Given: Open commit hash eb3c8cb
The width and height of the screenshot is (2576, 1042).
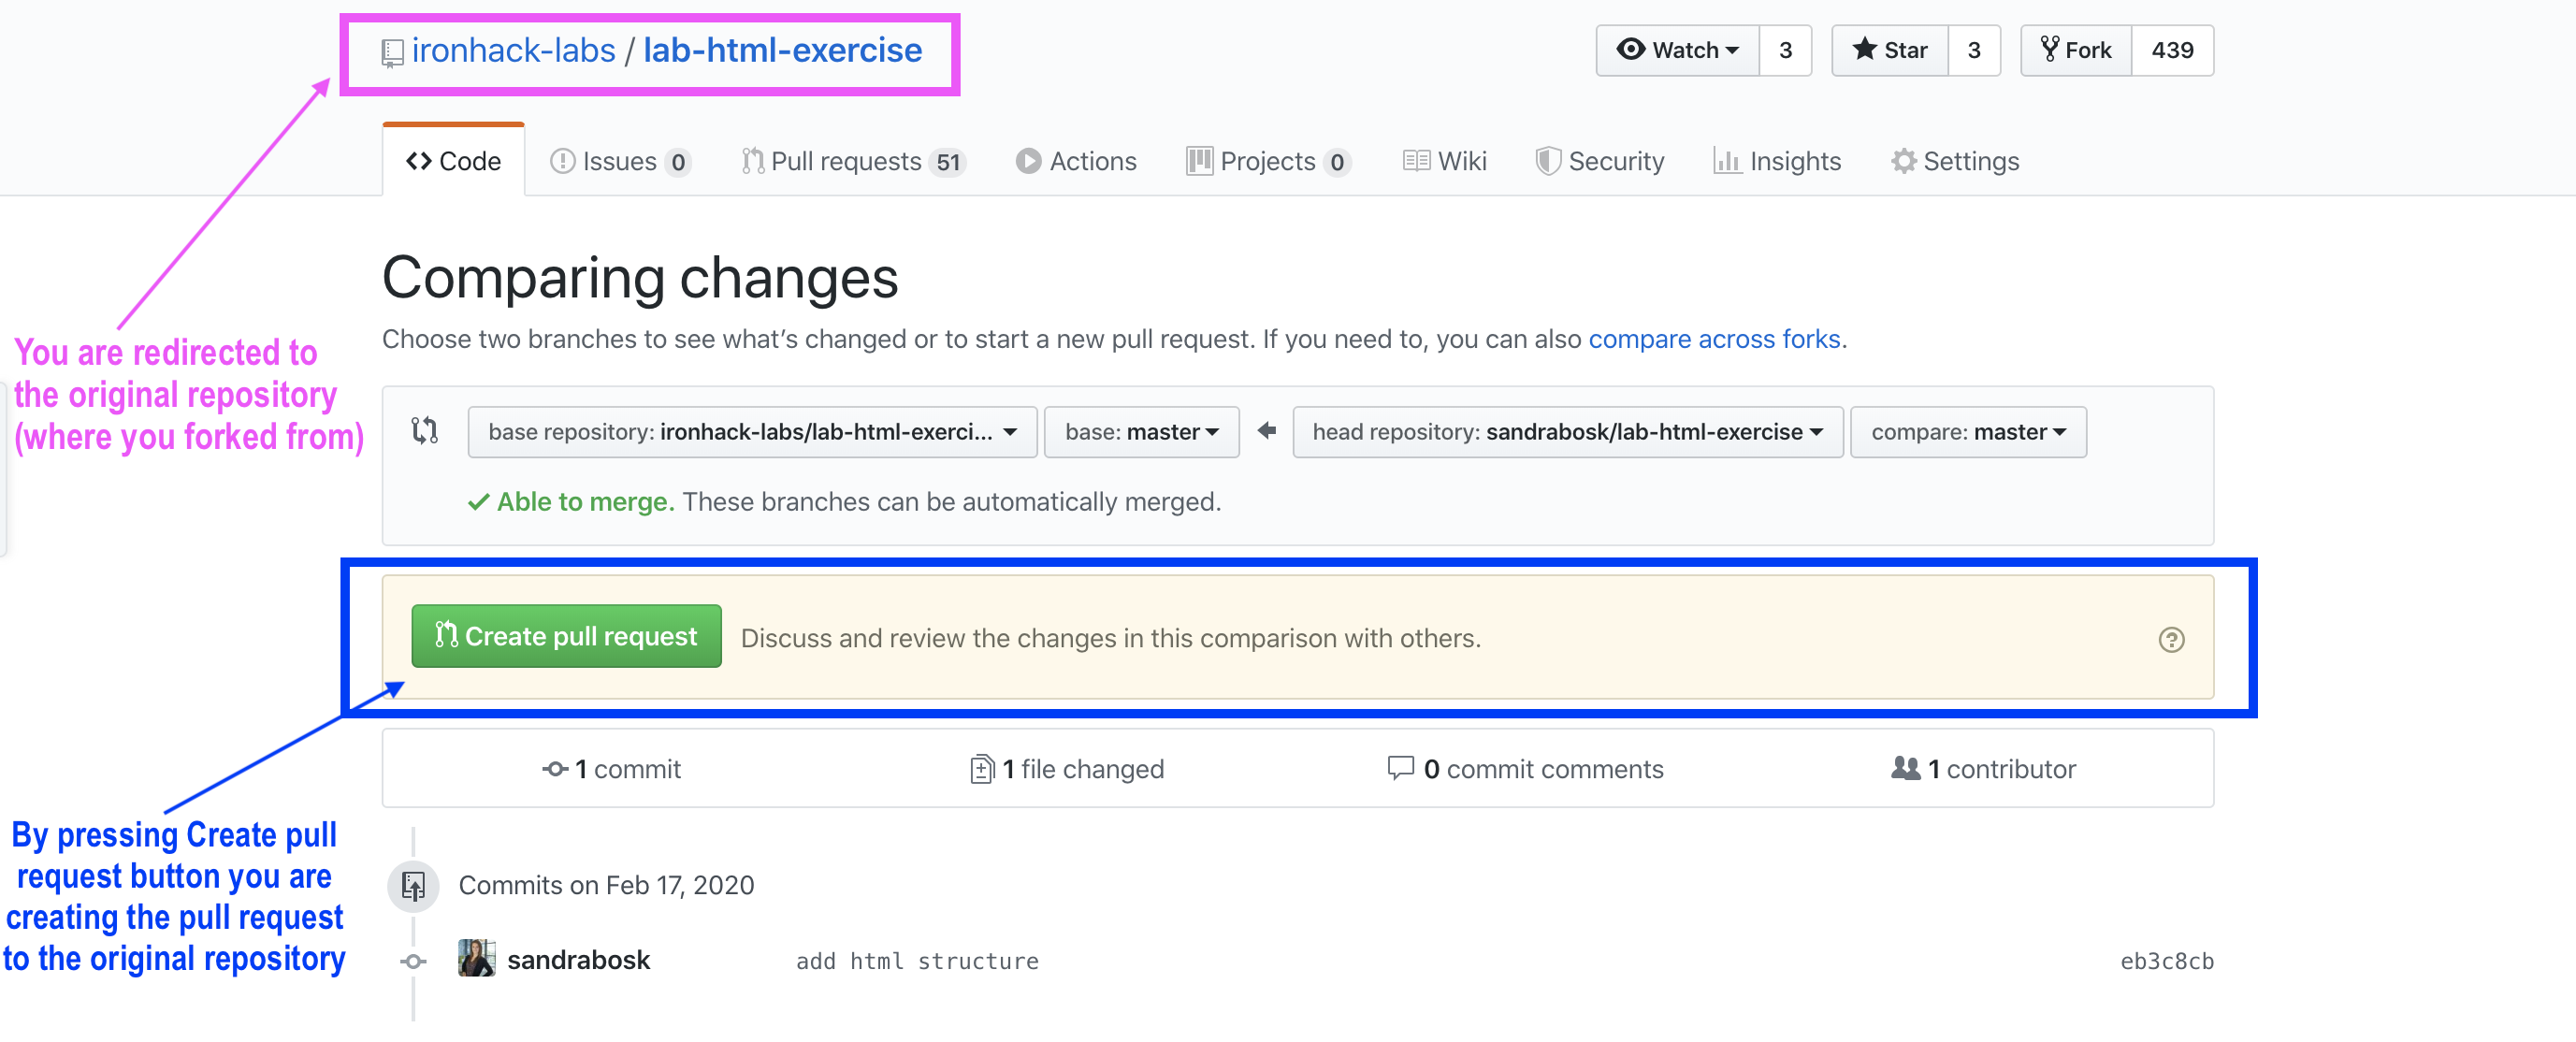Looking at the screenshot, I should pos(2166,961).
